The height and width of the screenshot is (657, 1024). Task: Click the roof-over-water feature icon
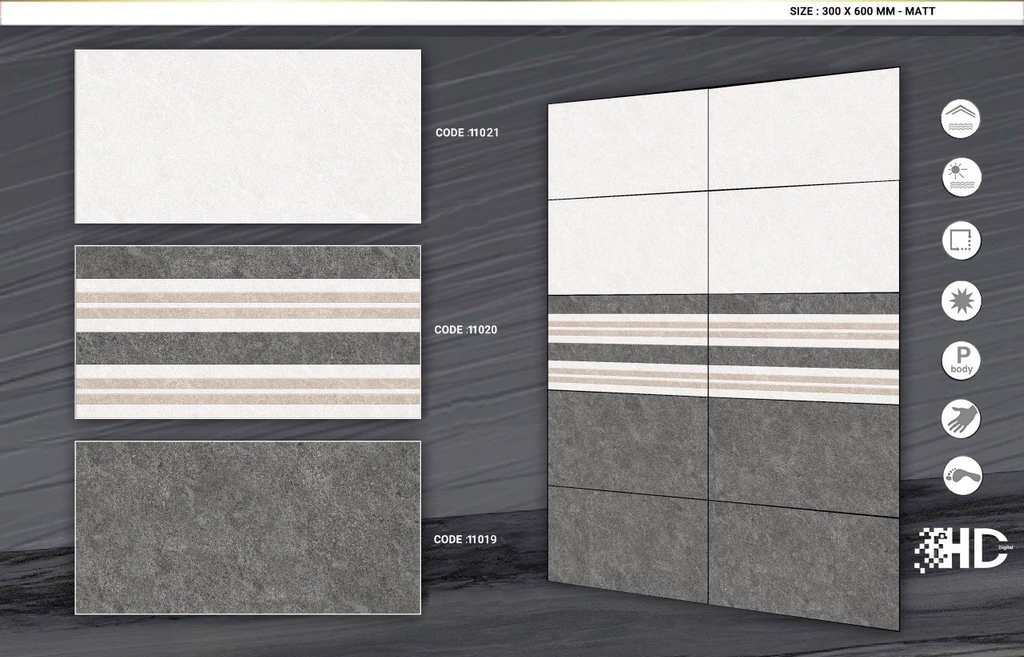(x=961, y=118)
